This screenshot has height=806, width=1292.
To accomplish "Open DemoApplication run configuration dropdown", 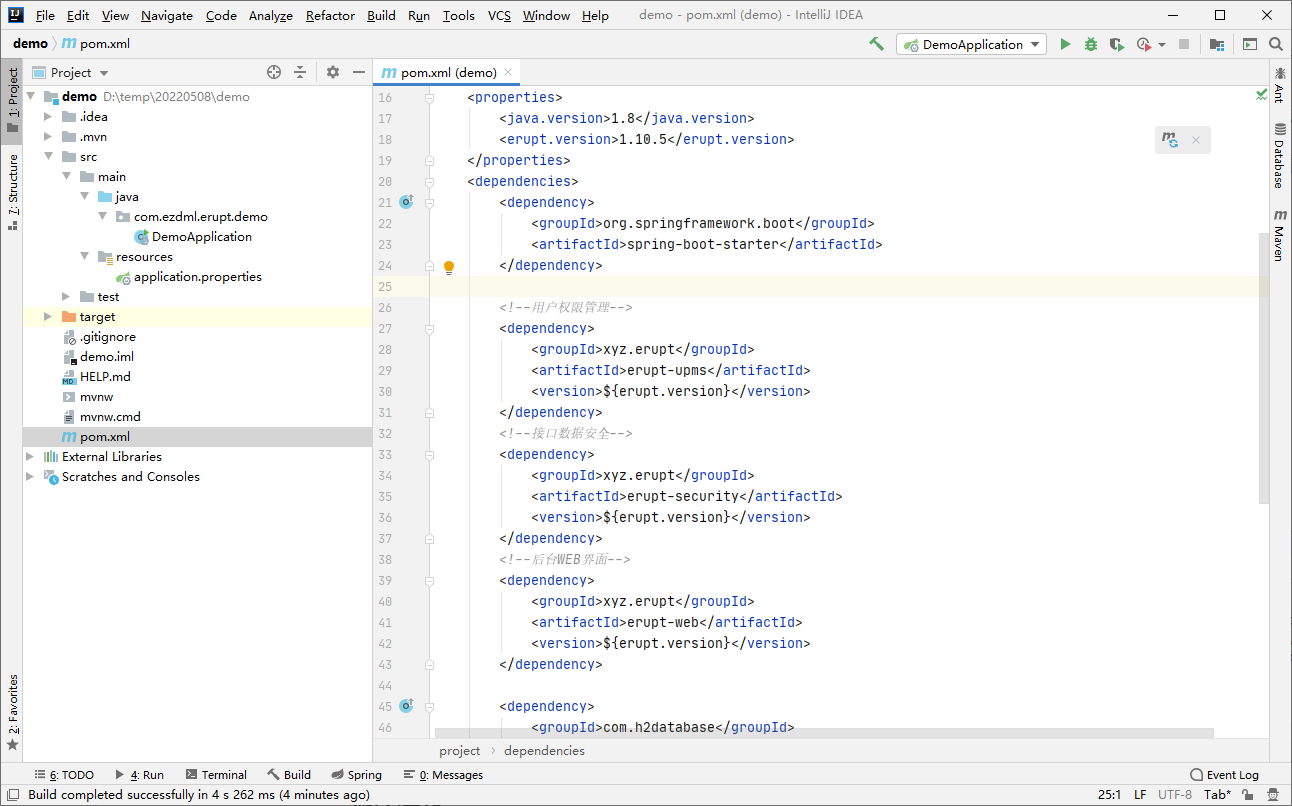I will pyautogui.click(x=972, y=44).
